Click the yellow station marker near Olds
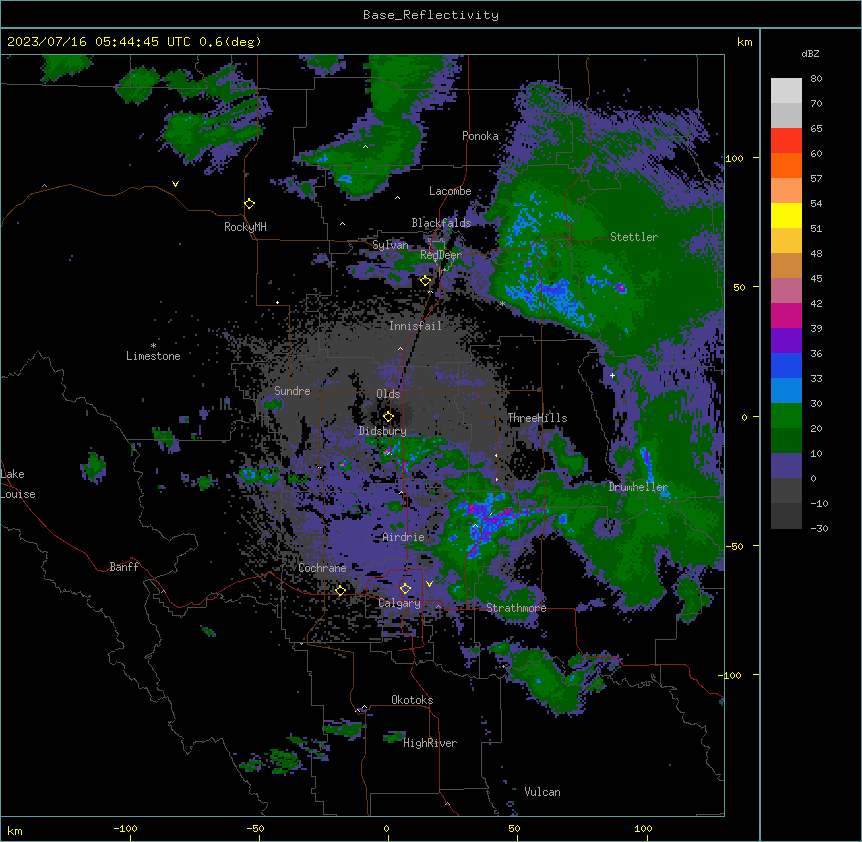Image resolution: width=862 pixels, height=842 pixels. click(x=388, y=417)
